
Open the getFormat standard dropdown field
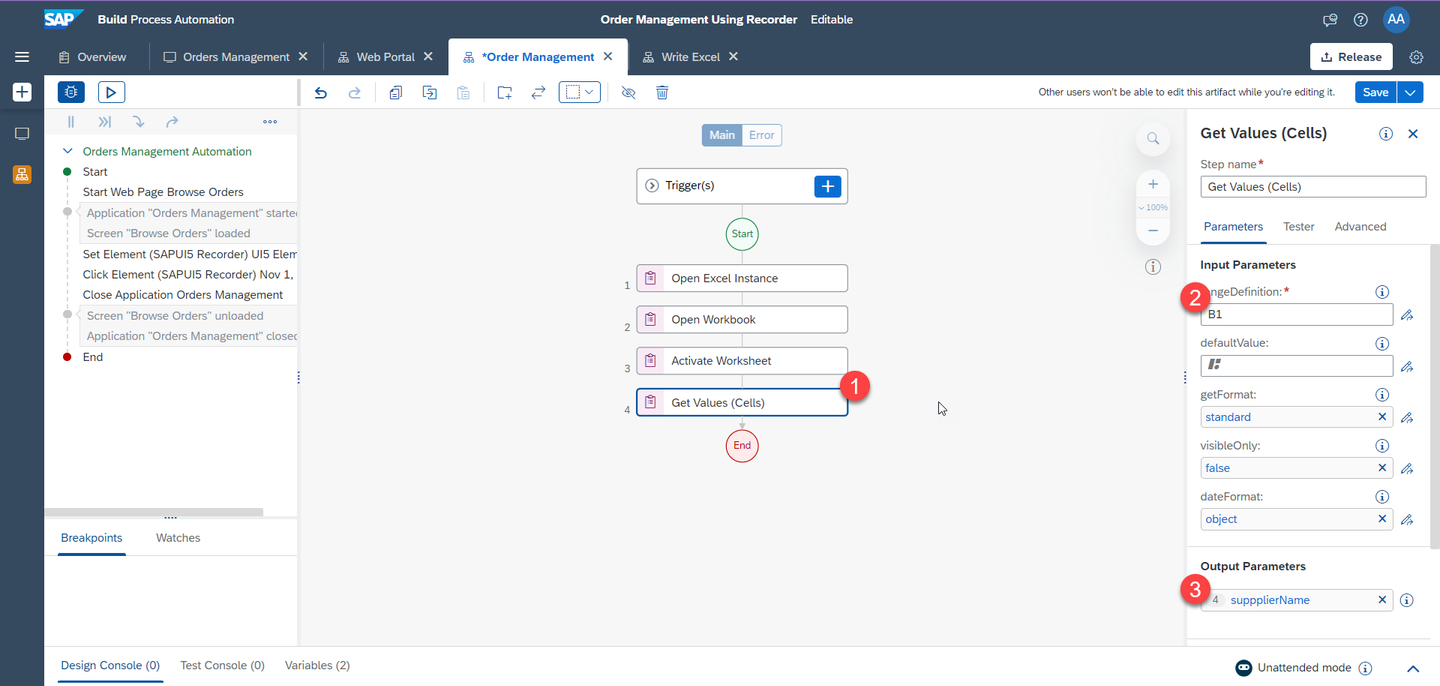(1297, 417)
